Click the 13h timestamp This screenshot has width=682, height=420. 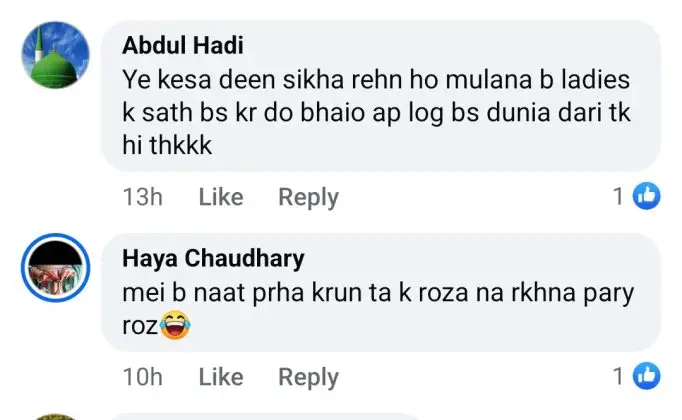(142, 198)
